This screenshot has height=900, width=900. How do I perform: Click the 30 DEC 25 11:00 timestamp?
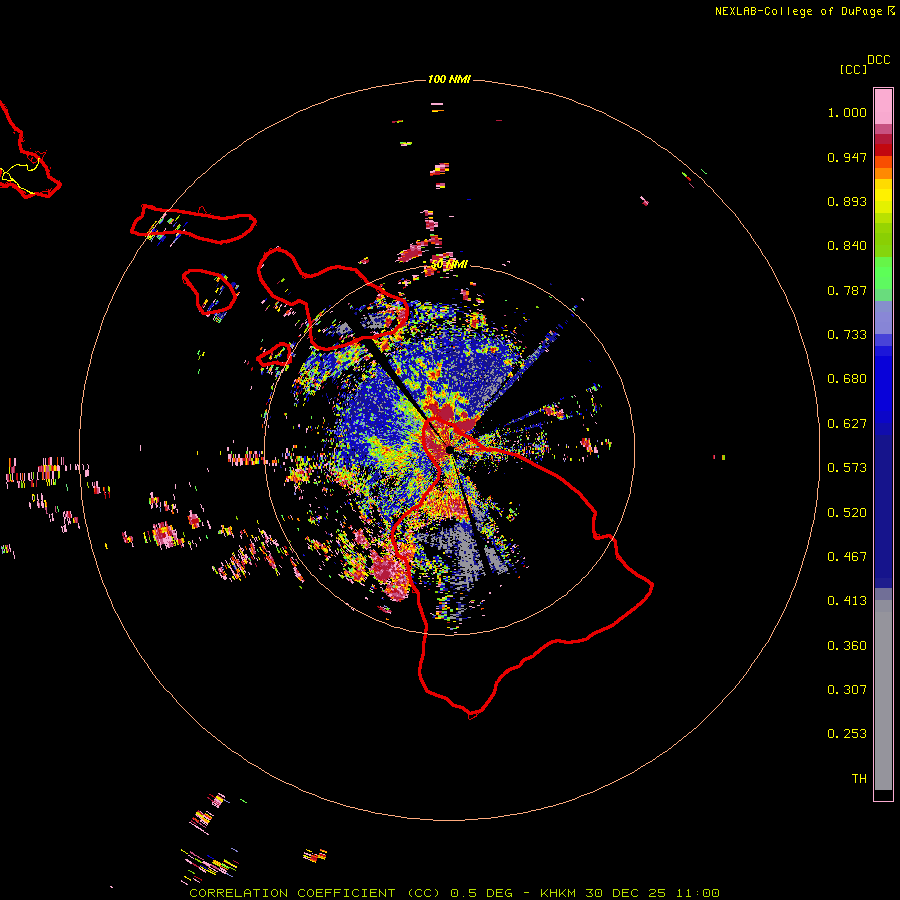pyautogui.click(x=653, y=893)
